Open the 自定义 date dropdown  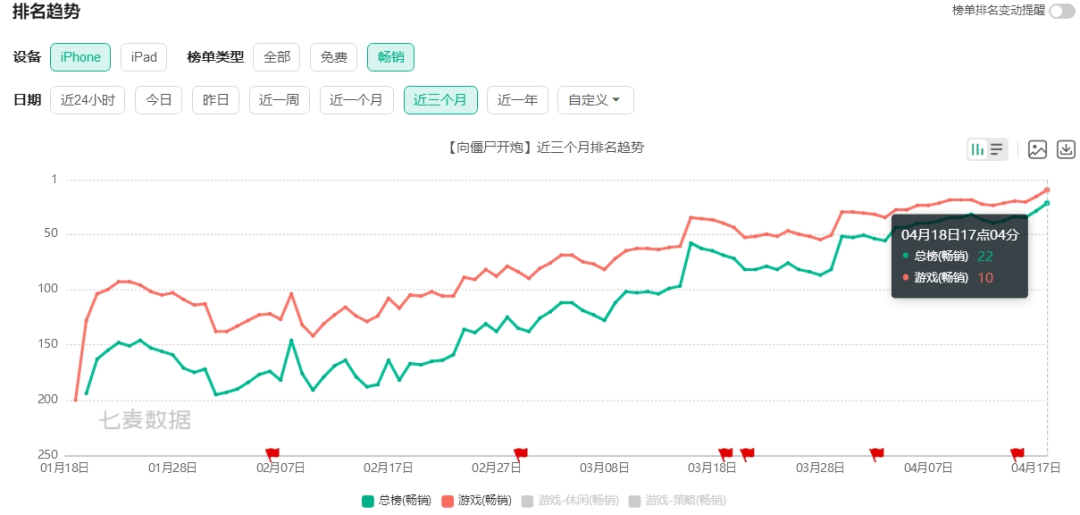pos(595,100)
